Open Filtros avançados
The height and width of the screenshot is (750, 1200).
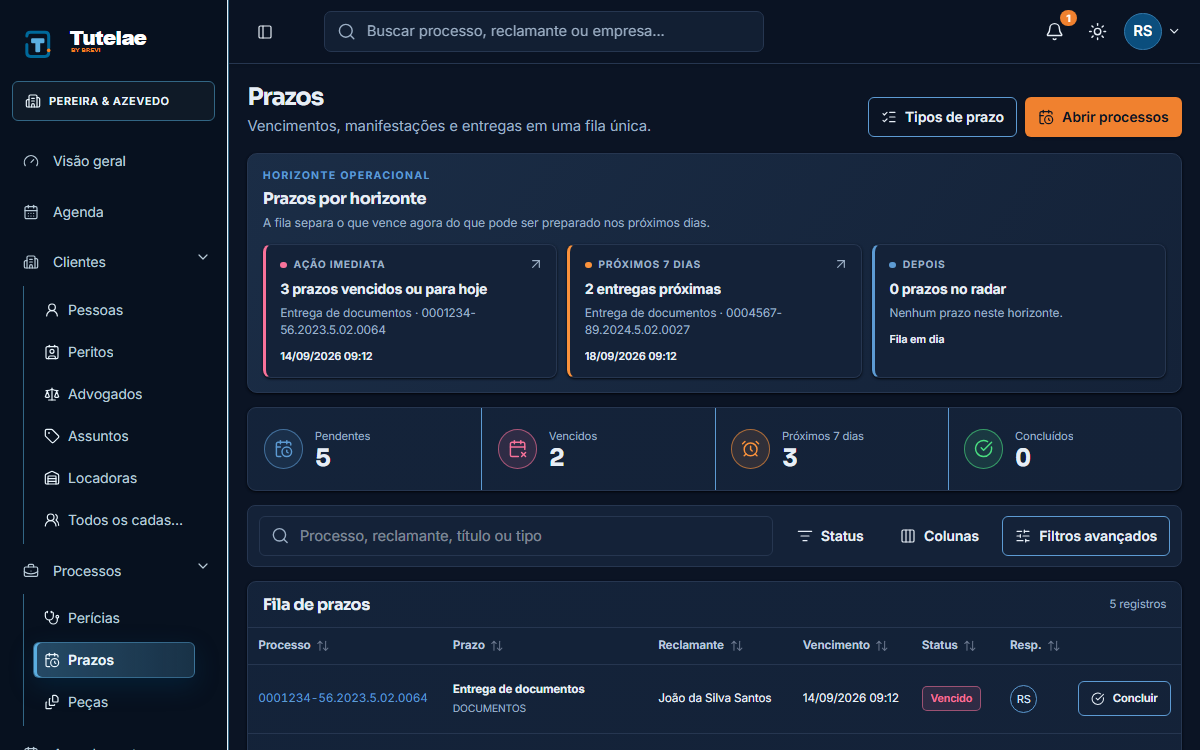pos(1086,536)
